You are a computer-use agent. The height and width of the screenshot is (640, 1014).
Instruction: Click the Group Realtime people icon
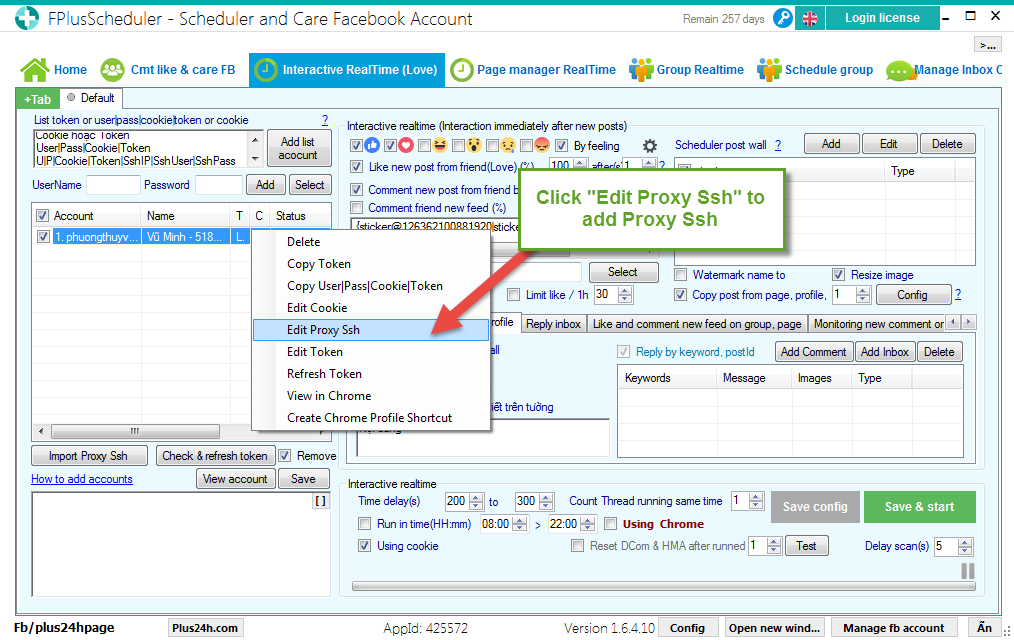click(x=641, y=70)
